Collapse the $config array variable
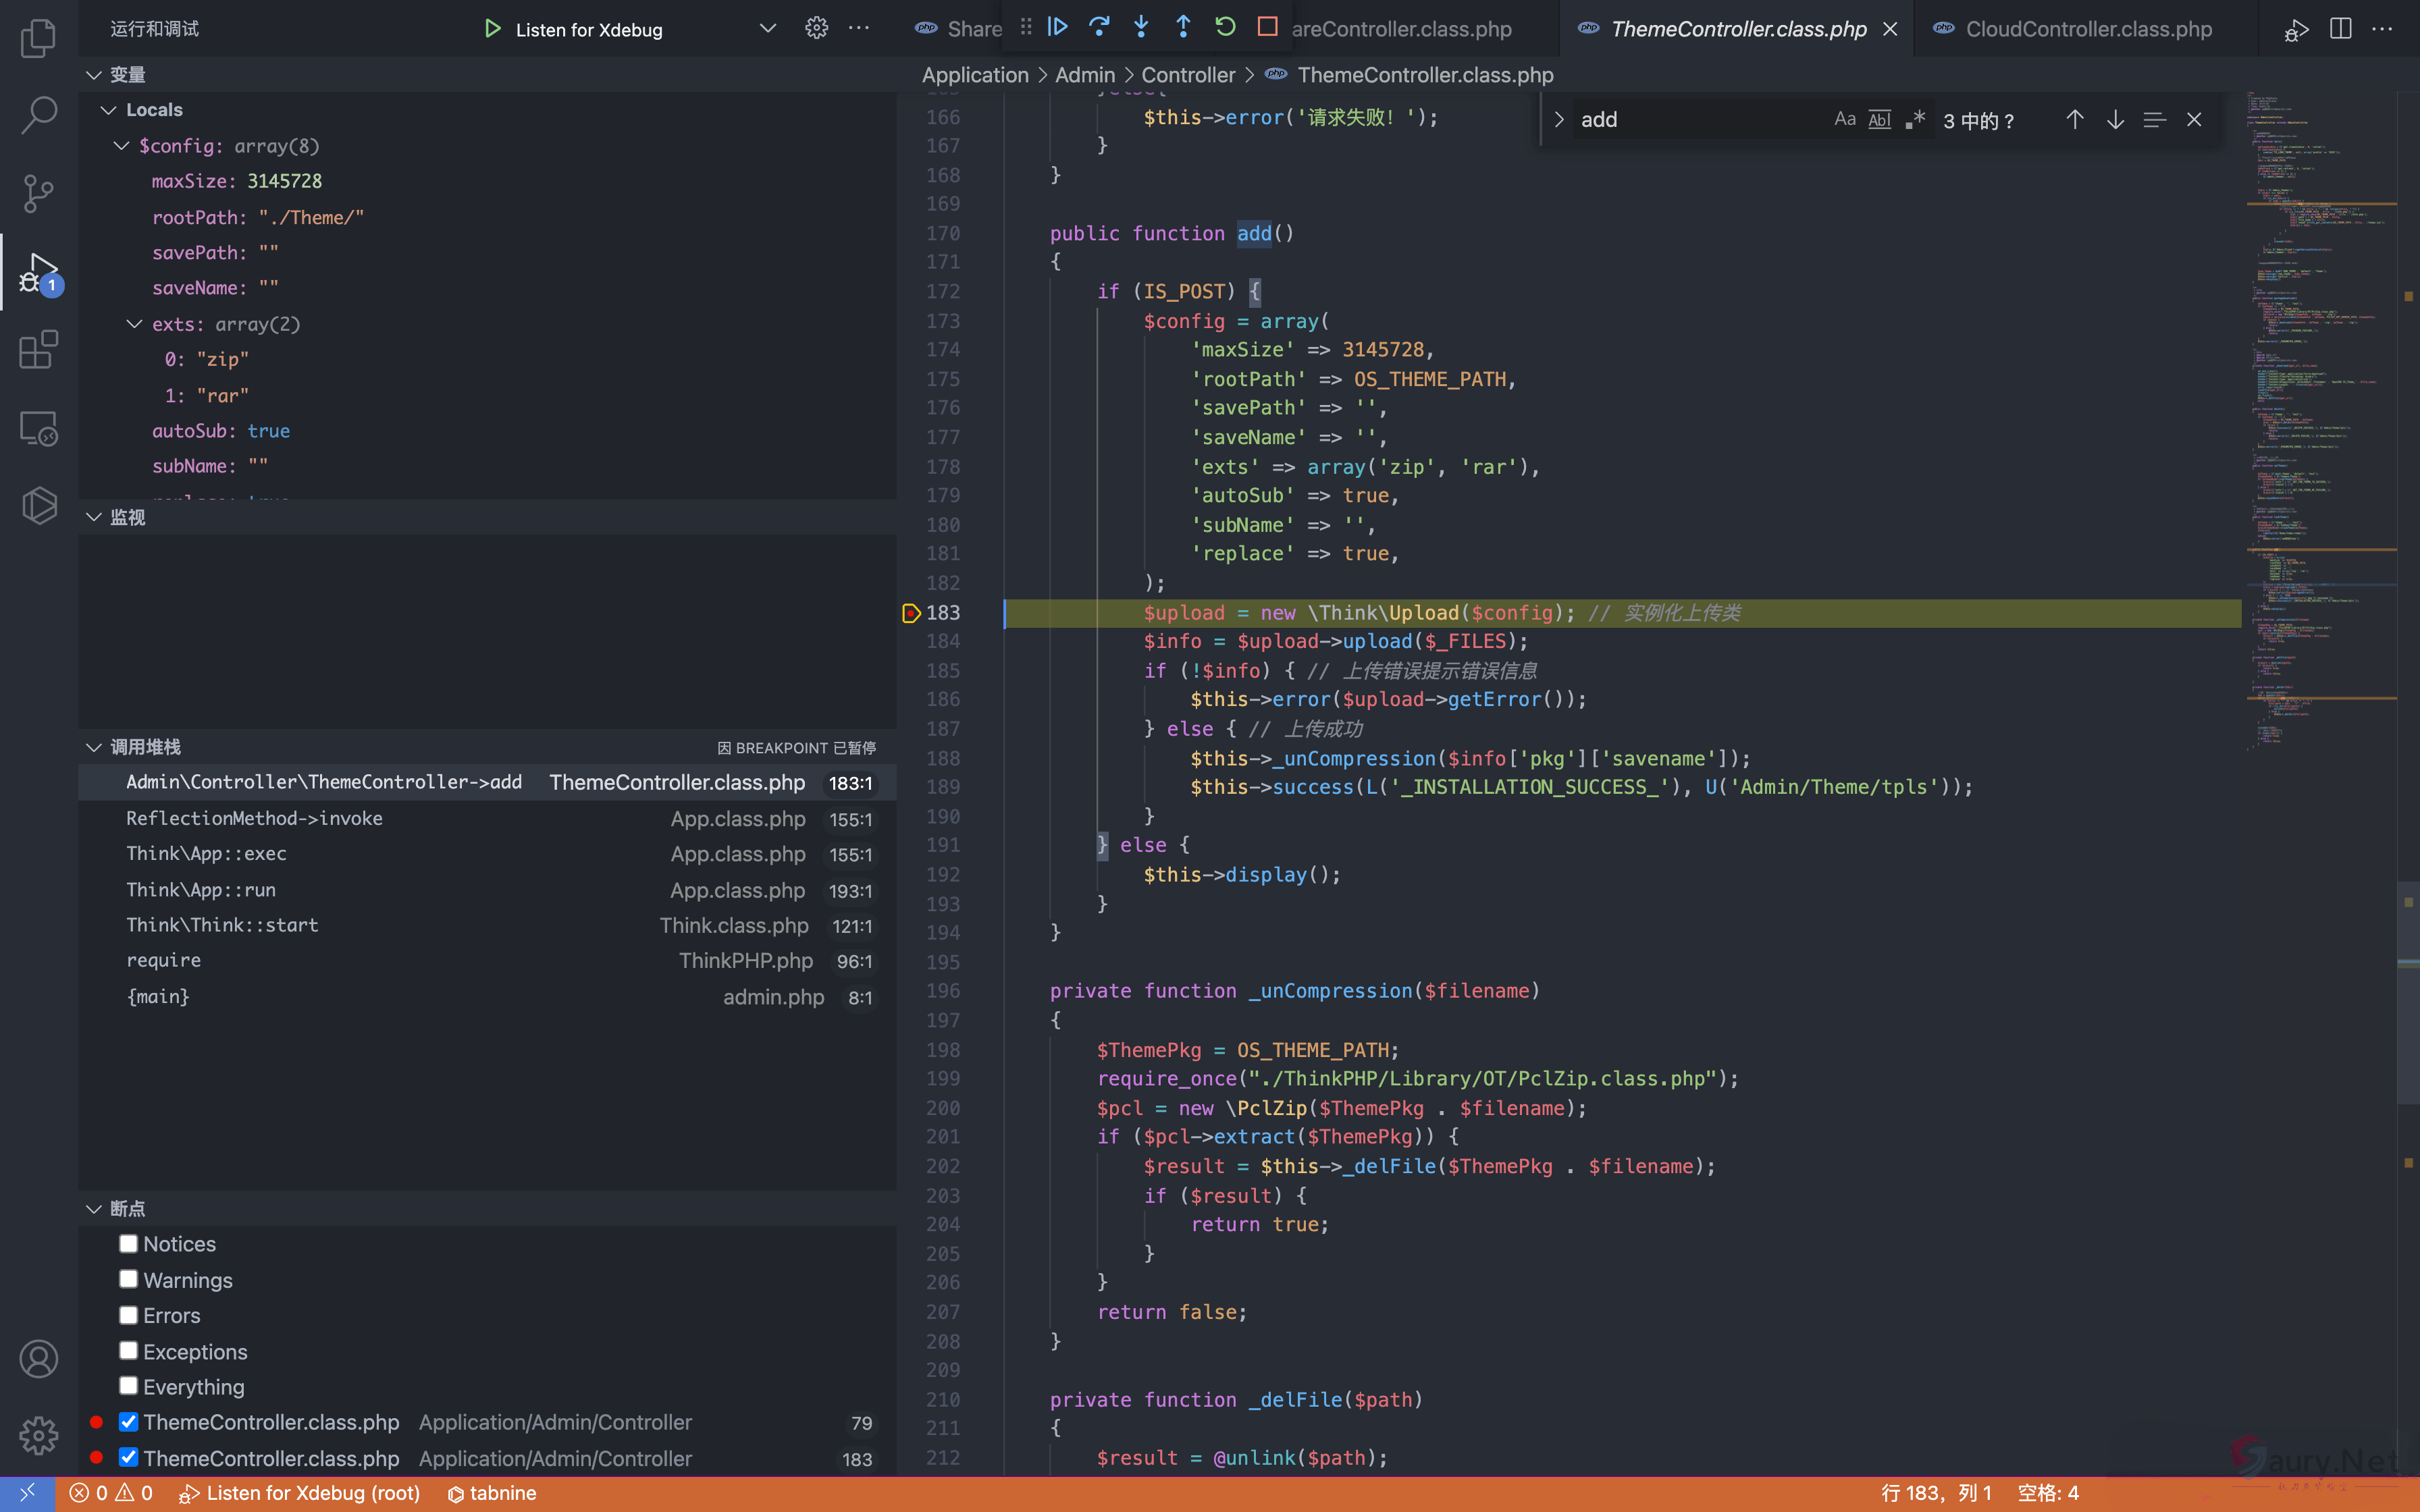2420x1512 pixels. [122, 146]
